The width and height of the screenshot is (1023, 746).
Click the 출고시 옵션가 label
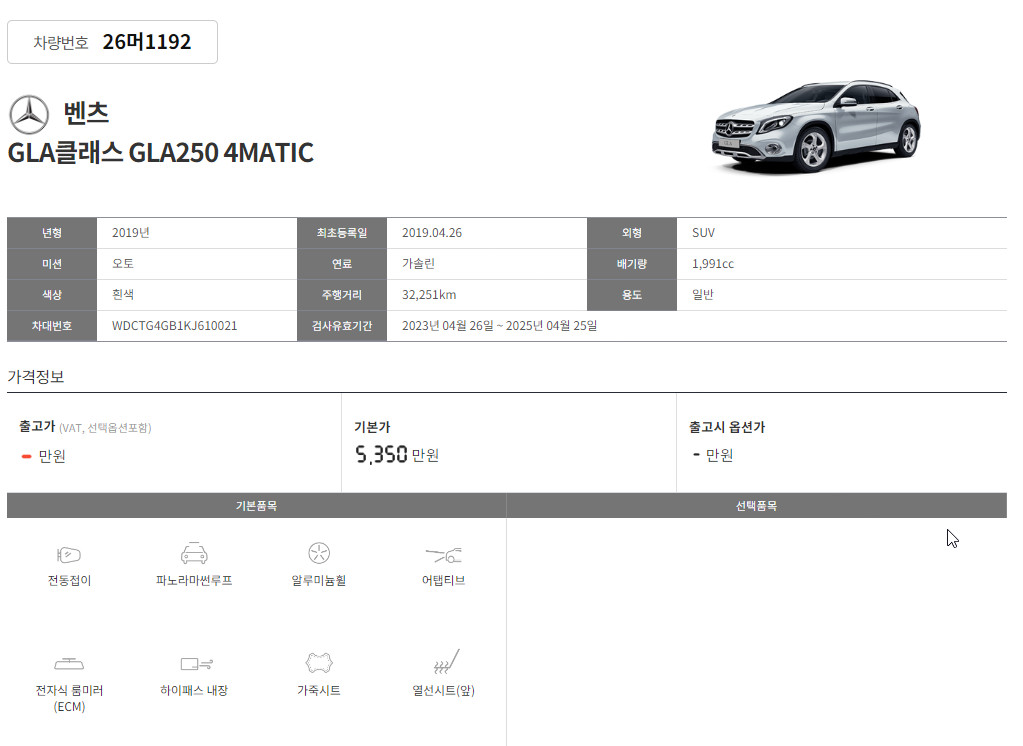(x=727, y=427)
